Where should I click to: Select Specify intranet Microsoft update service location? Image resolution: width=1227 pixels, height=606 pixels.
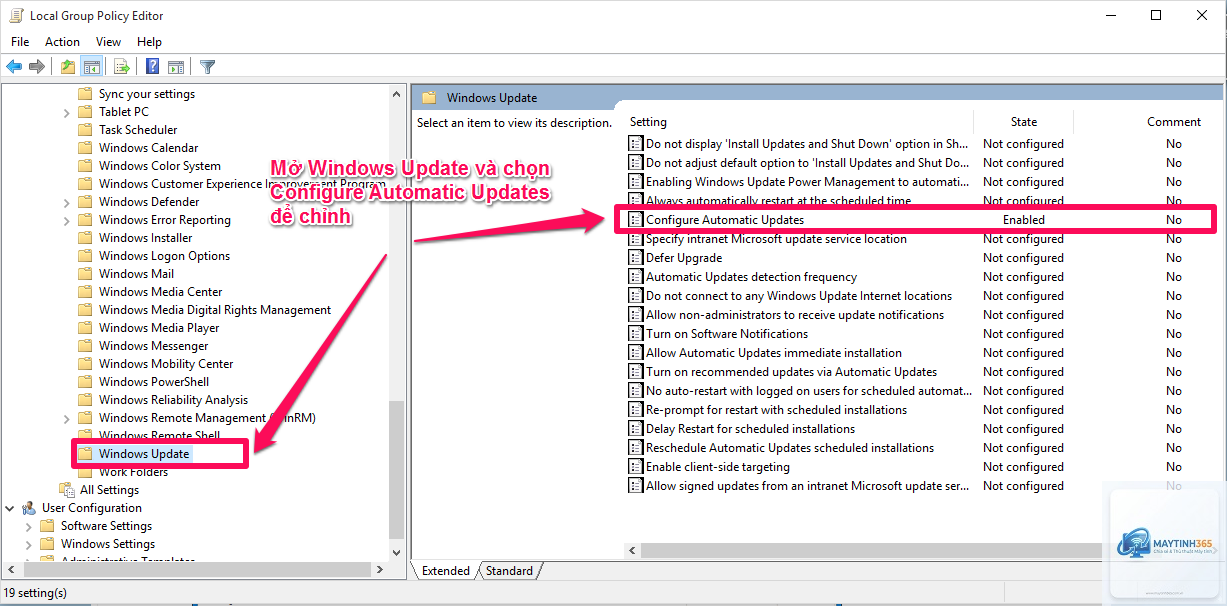click(x=776, y=239)
